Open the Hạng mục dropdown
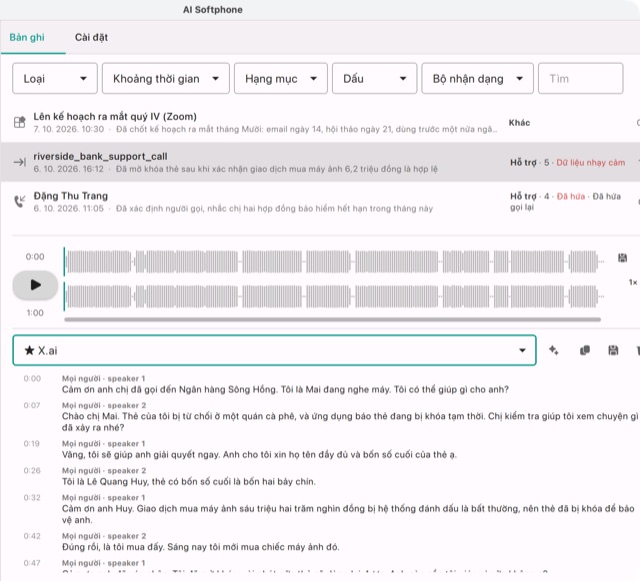 pyautogui.click(x=281, y=78)
